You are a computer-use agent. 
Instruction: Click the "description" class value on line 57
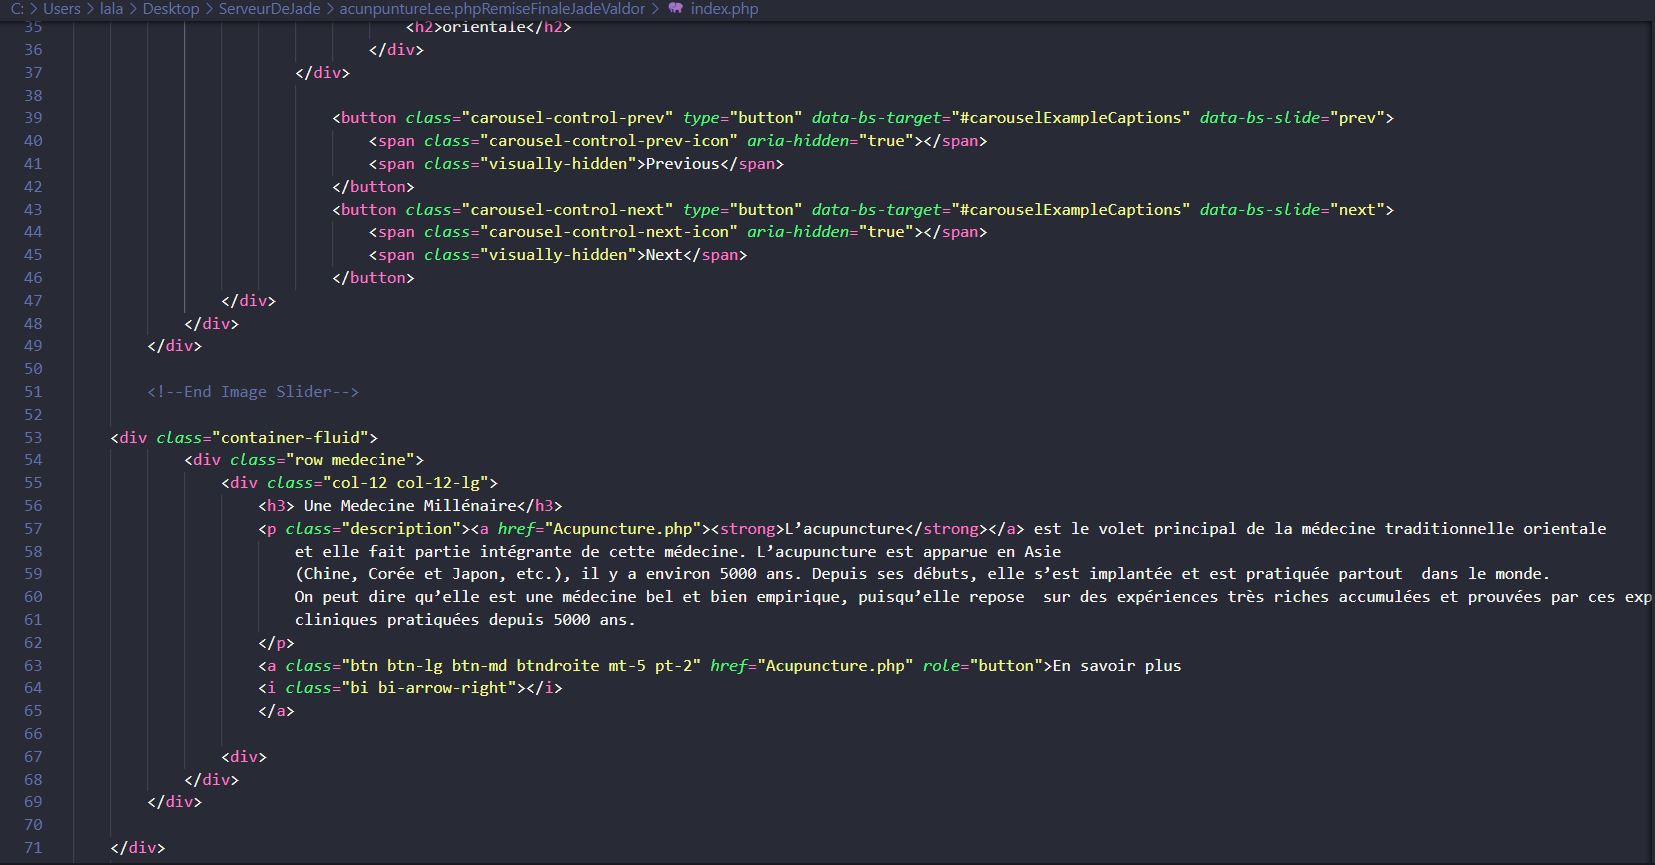click(401, 529)
